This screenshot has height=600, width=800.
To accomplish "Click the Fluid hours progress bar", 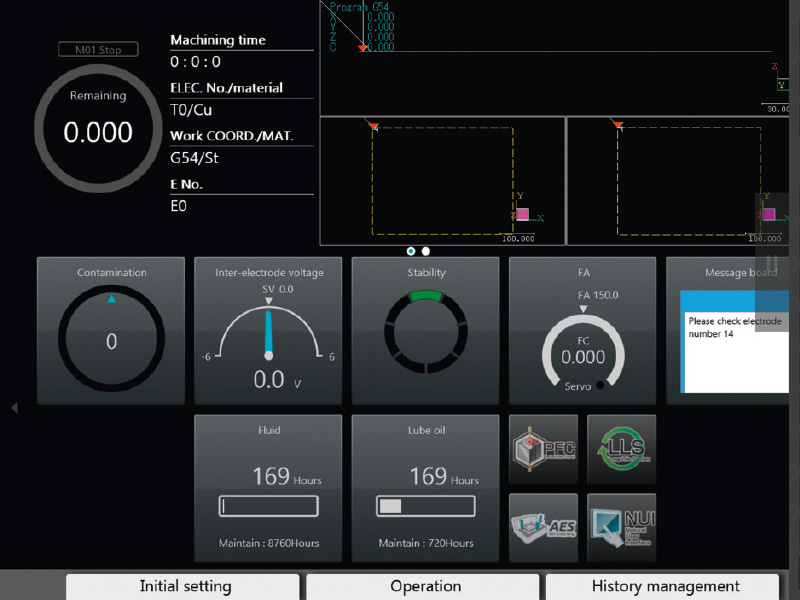I will click(x=268, y=506).
